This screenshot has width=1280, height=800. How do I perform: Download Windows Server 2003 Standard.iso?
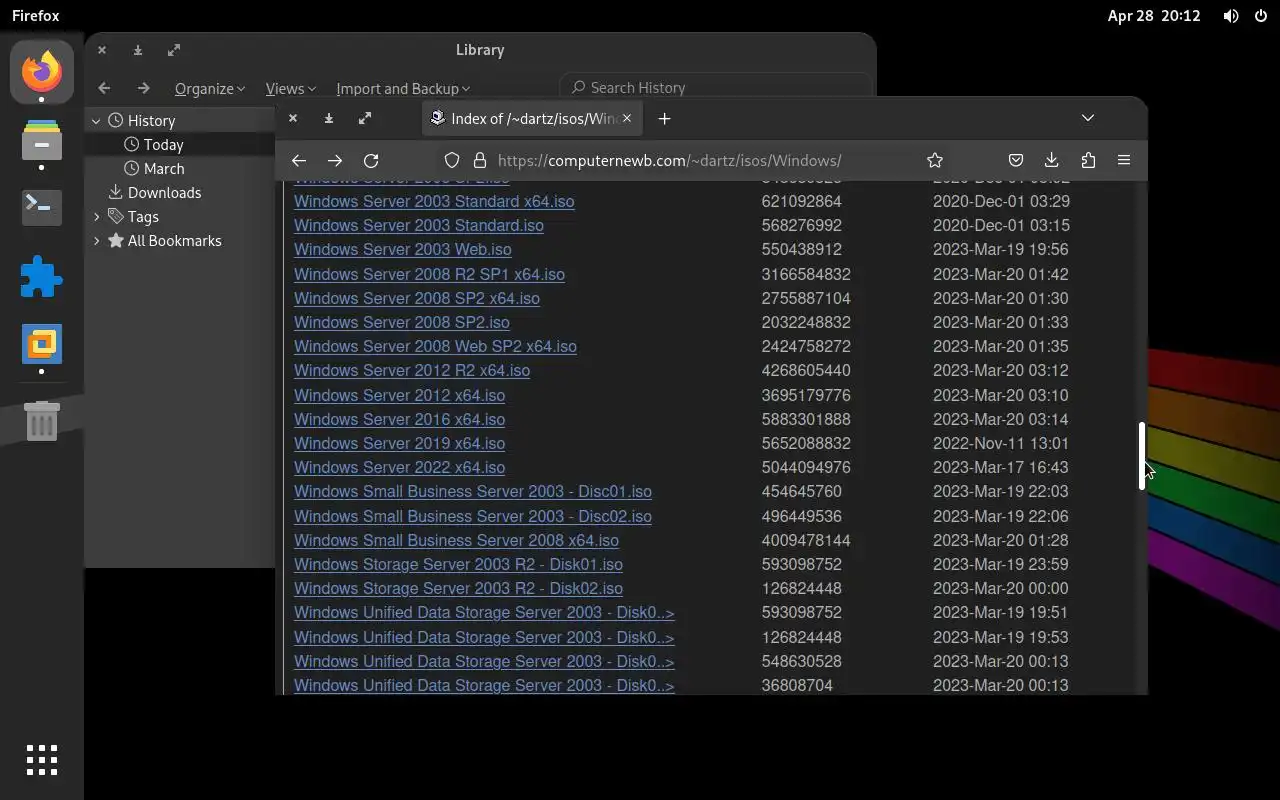(x=419, y=225)
